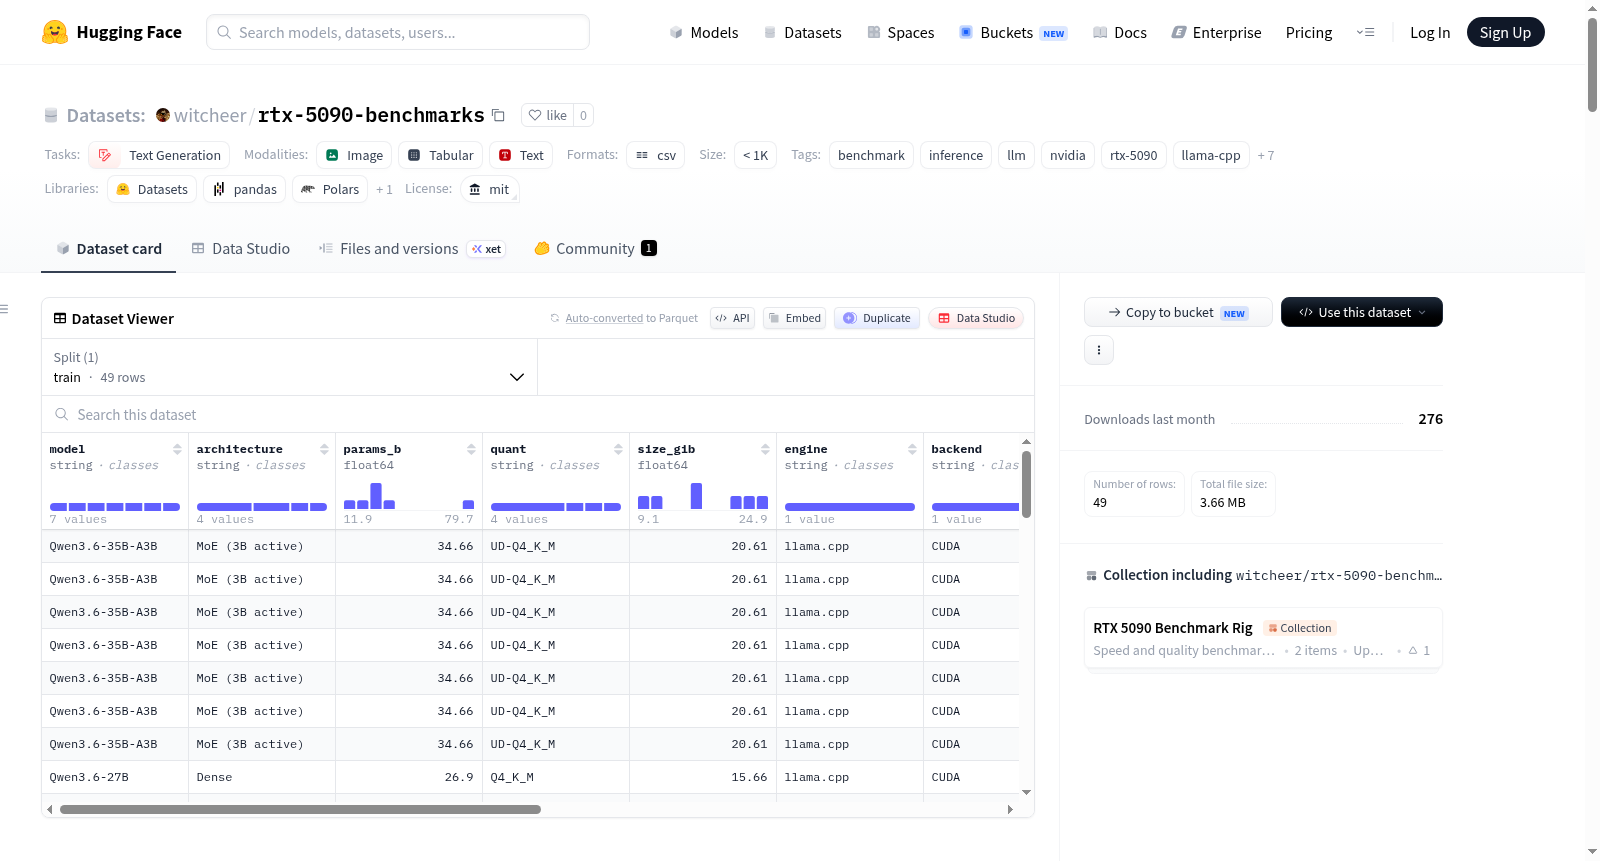Open the Community tab
The image size is (1600, 861).
click(595, 248)
